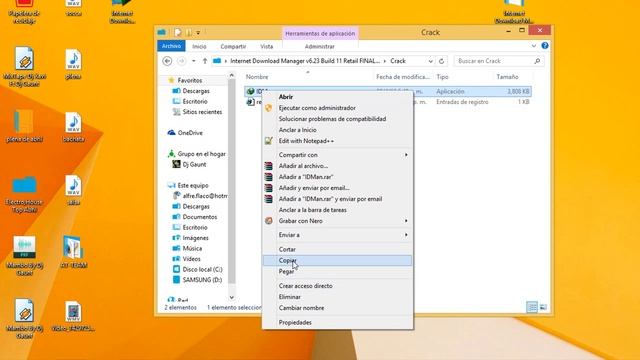The height and width of the screenshot is (360, 640).
Task: Click Properties icon in Quick Access Toolbar
Action: (178, 32)
